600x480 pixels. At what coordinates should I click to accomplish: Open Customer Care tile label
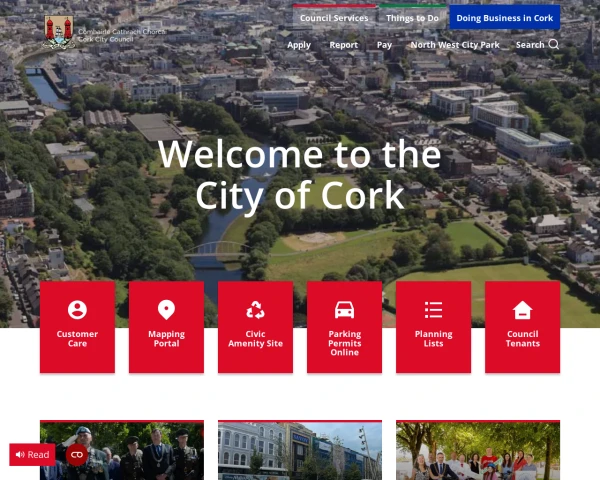click(77, 338)
